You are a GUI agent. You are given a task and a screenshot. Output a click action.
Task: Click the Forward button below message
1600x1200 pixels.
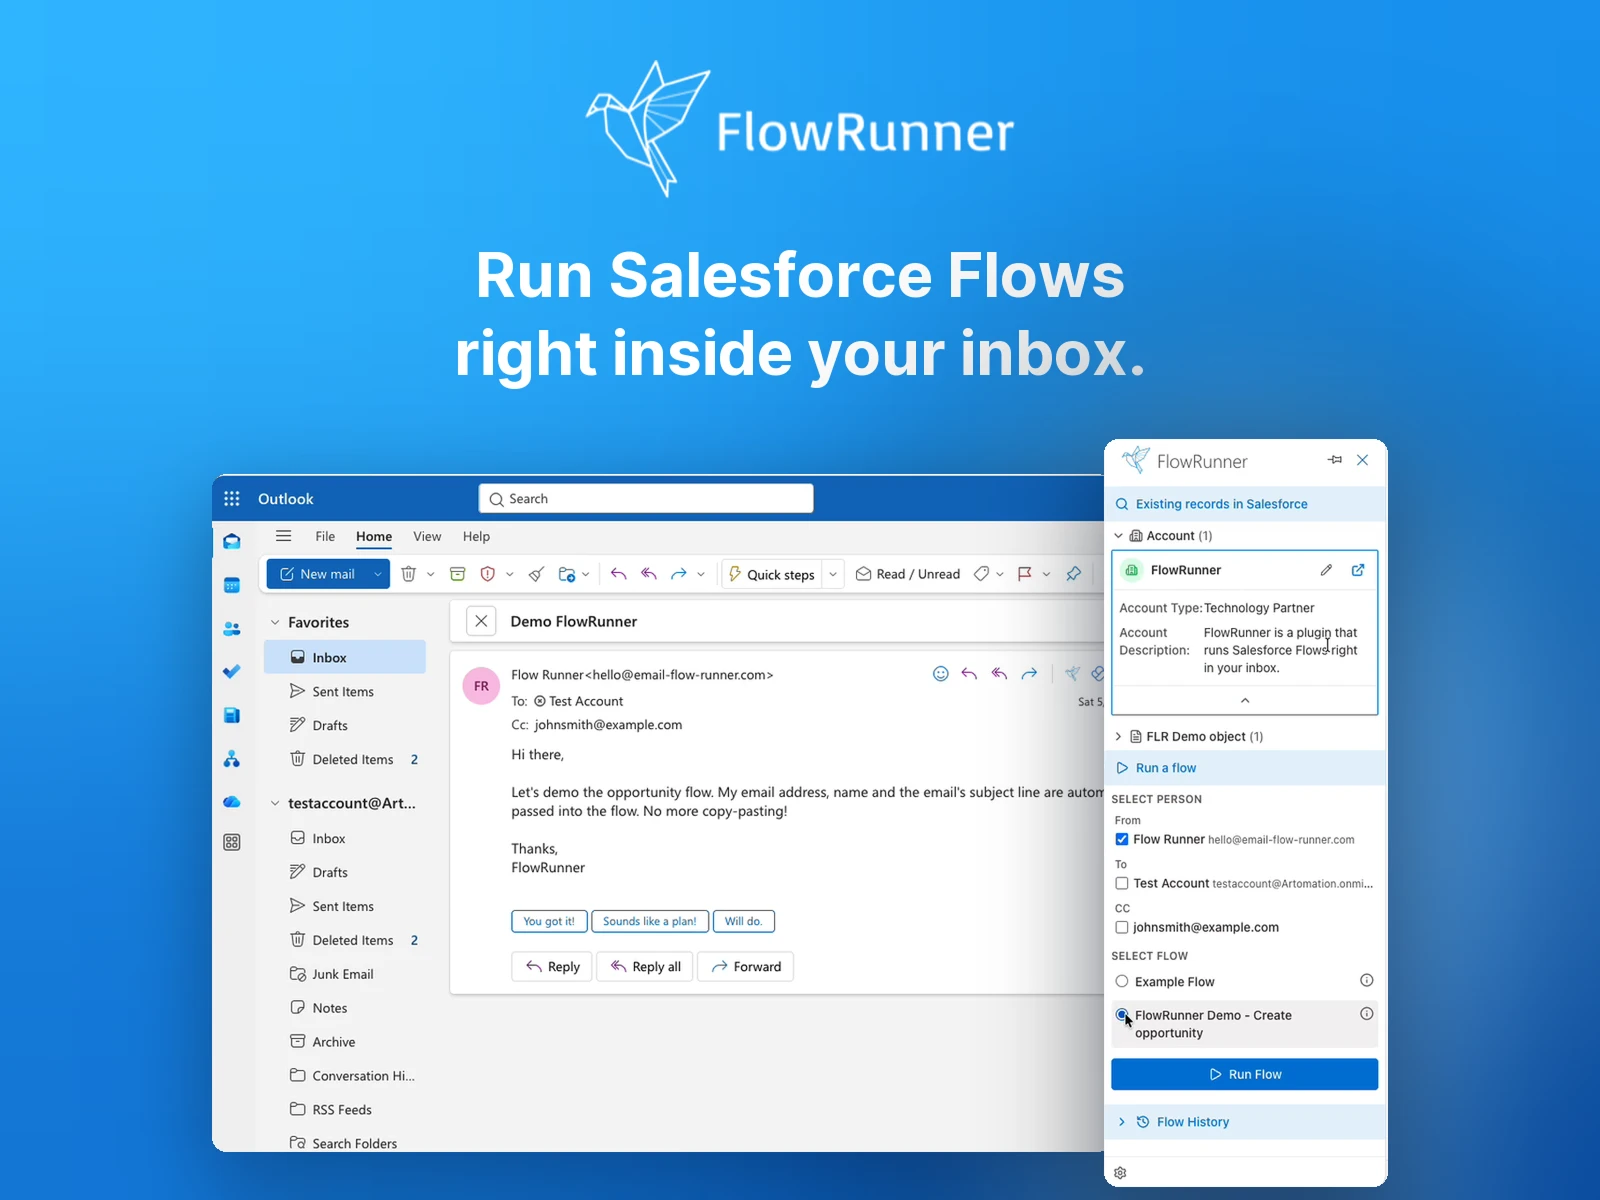point(745,966)
